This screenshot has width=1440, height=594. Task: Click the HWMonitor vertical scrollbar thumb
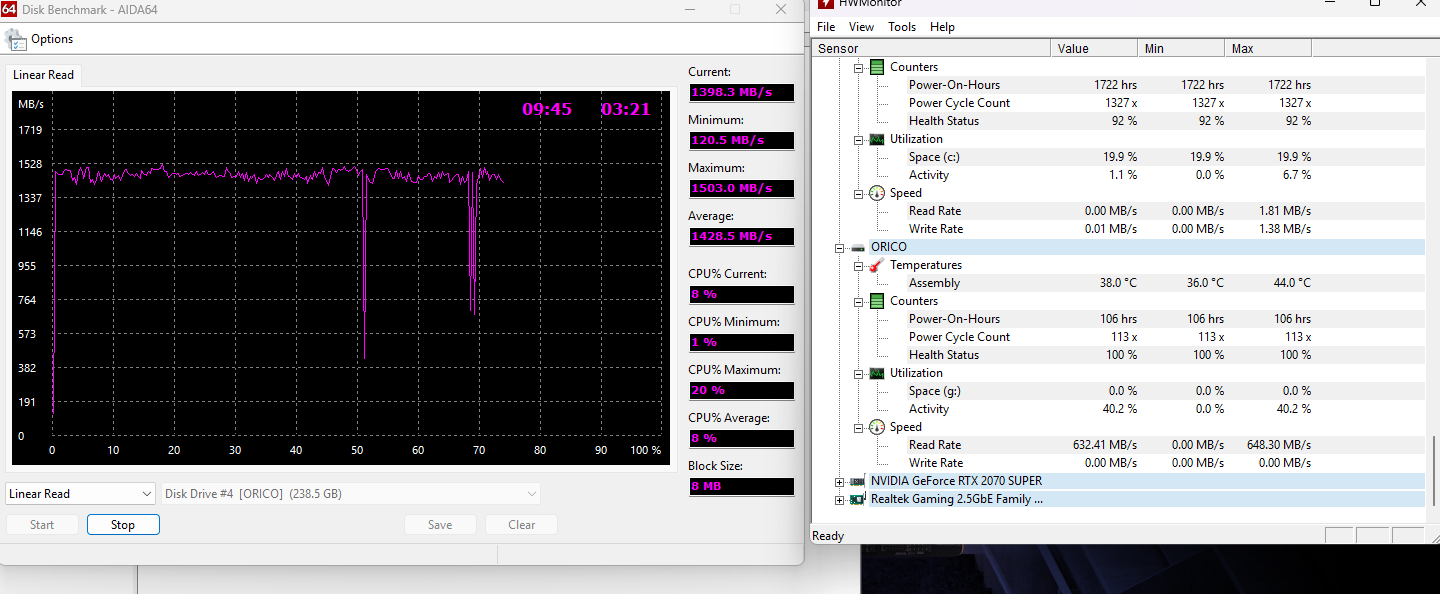[x=1433, y=472]
